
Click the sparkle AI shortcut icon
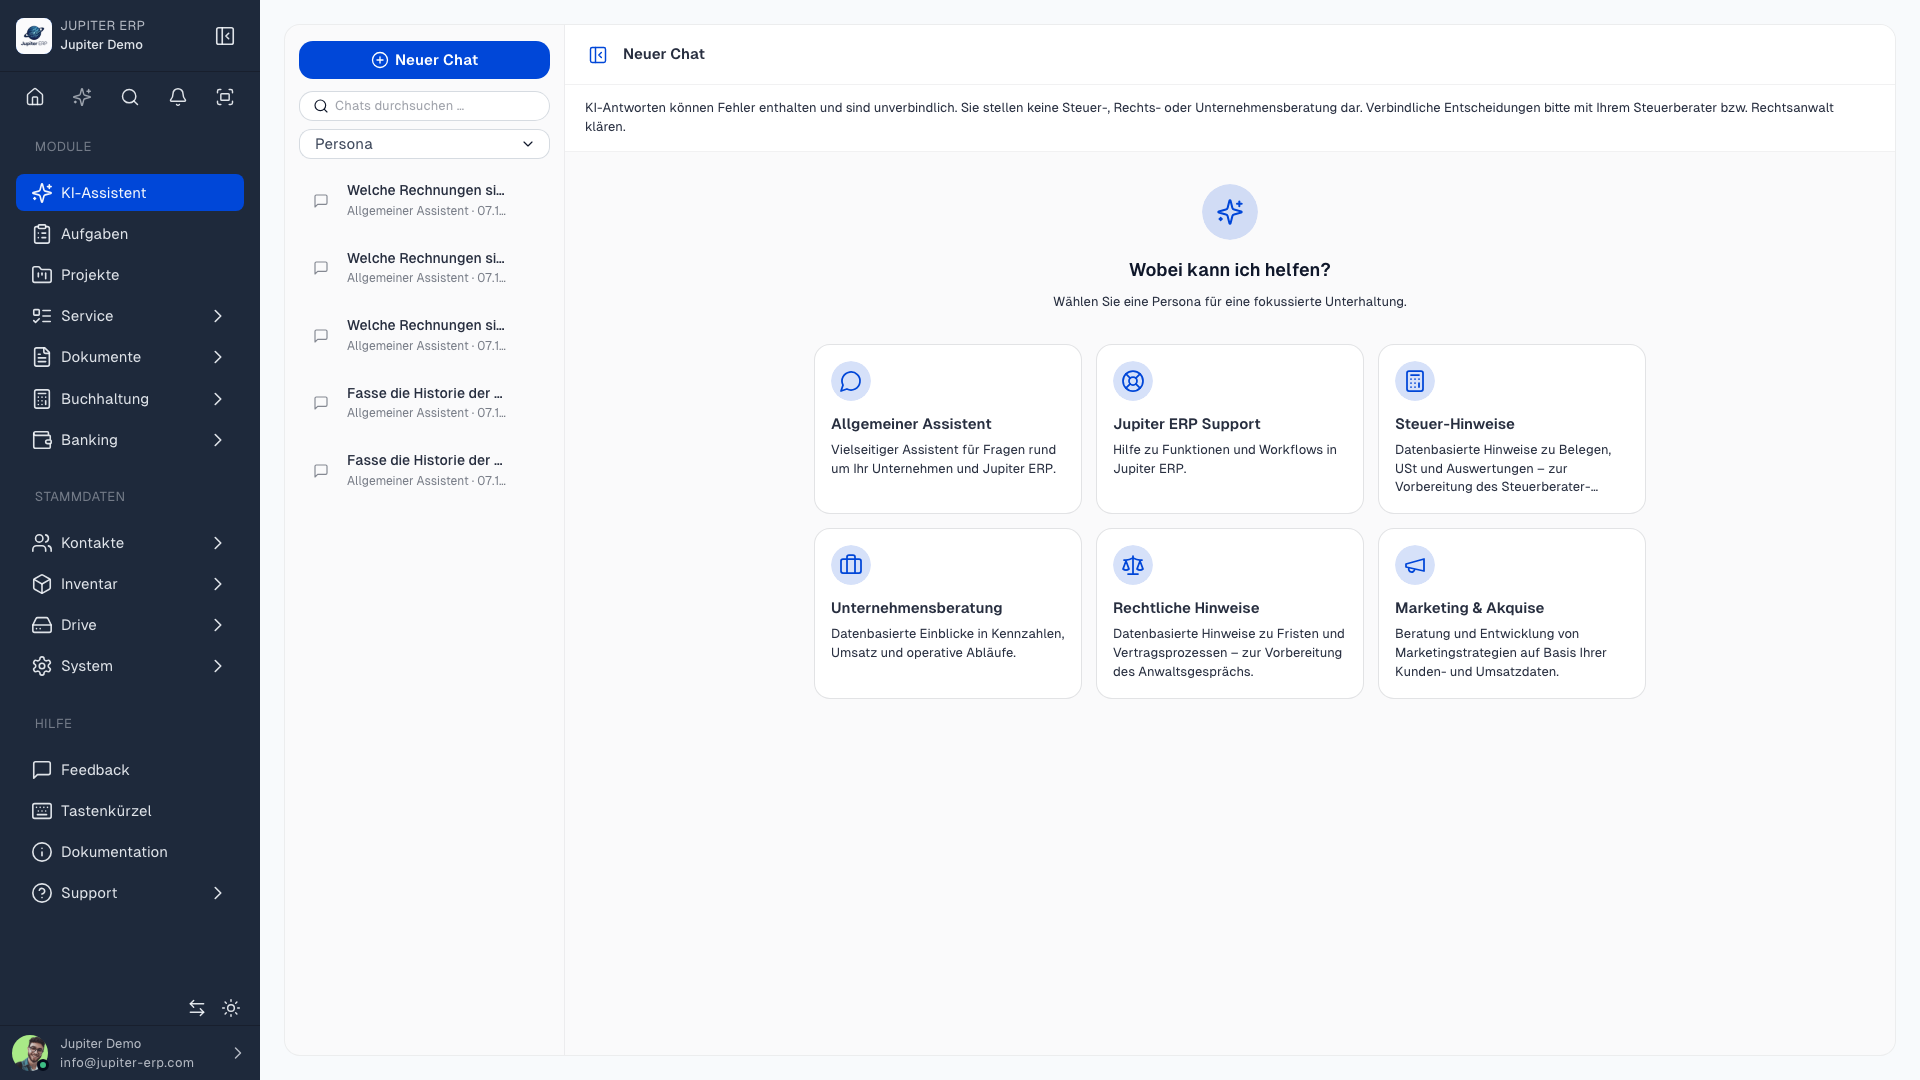(82, 97)
